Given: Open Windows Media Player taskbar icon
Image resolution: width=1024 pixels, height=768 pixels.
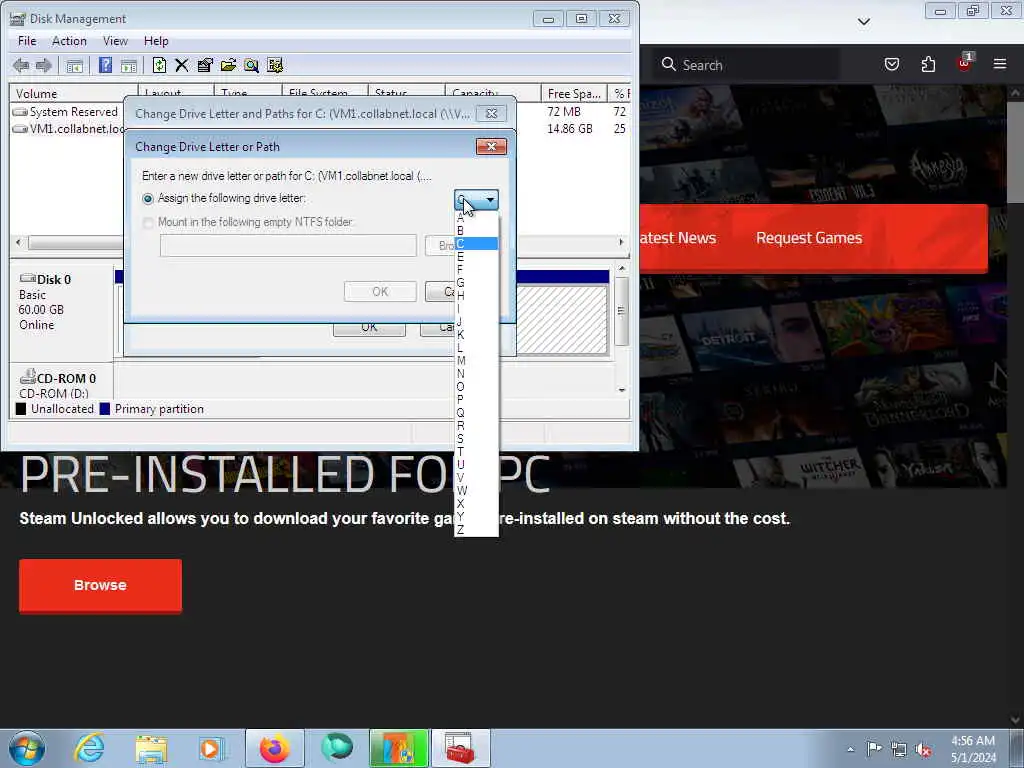Looking at the screenshot, I should click(211, 749).
